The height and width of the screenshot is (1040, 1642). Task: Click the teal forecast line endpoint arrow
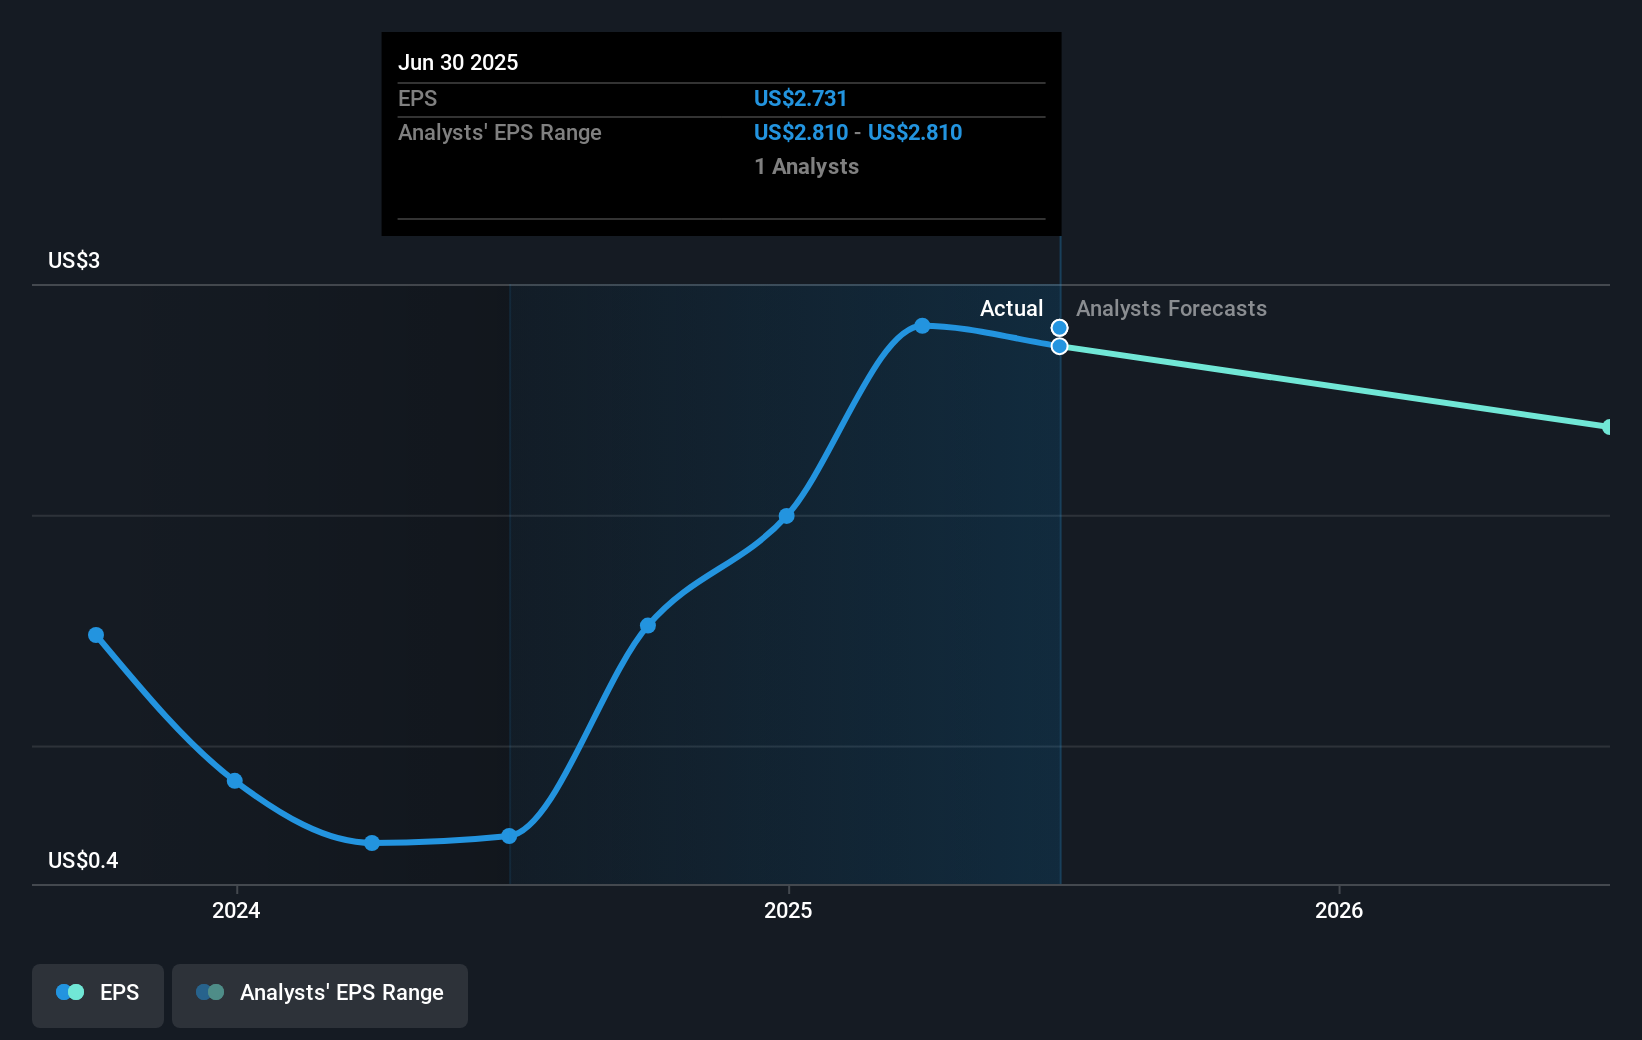click(x=1608, y=427)
